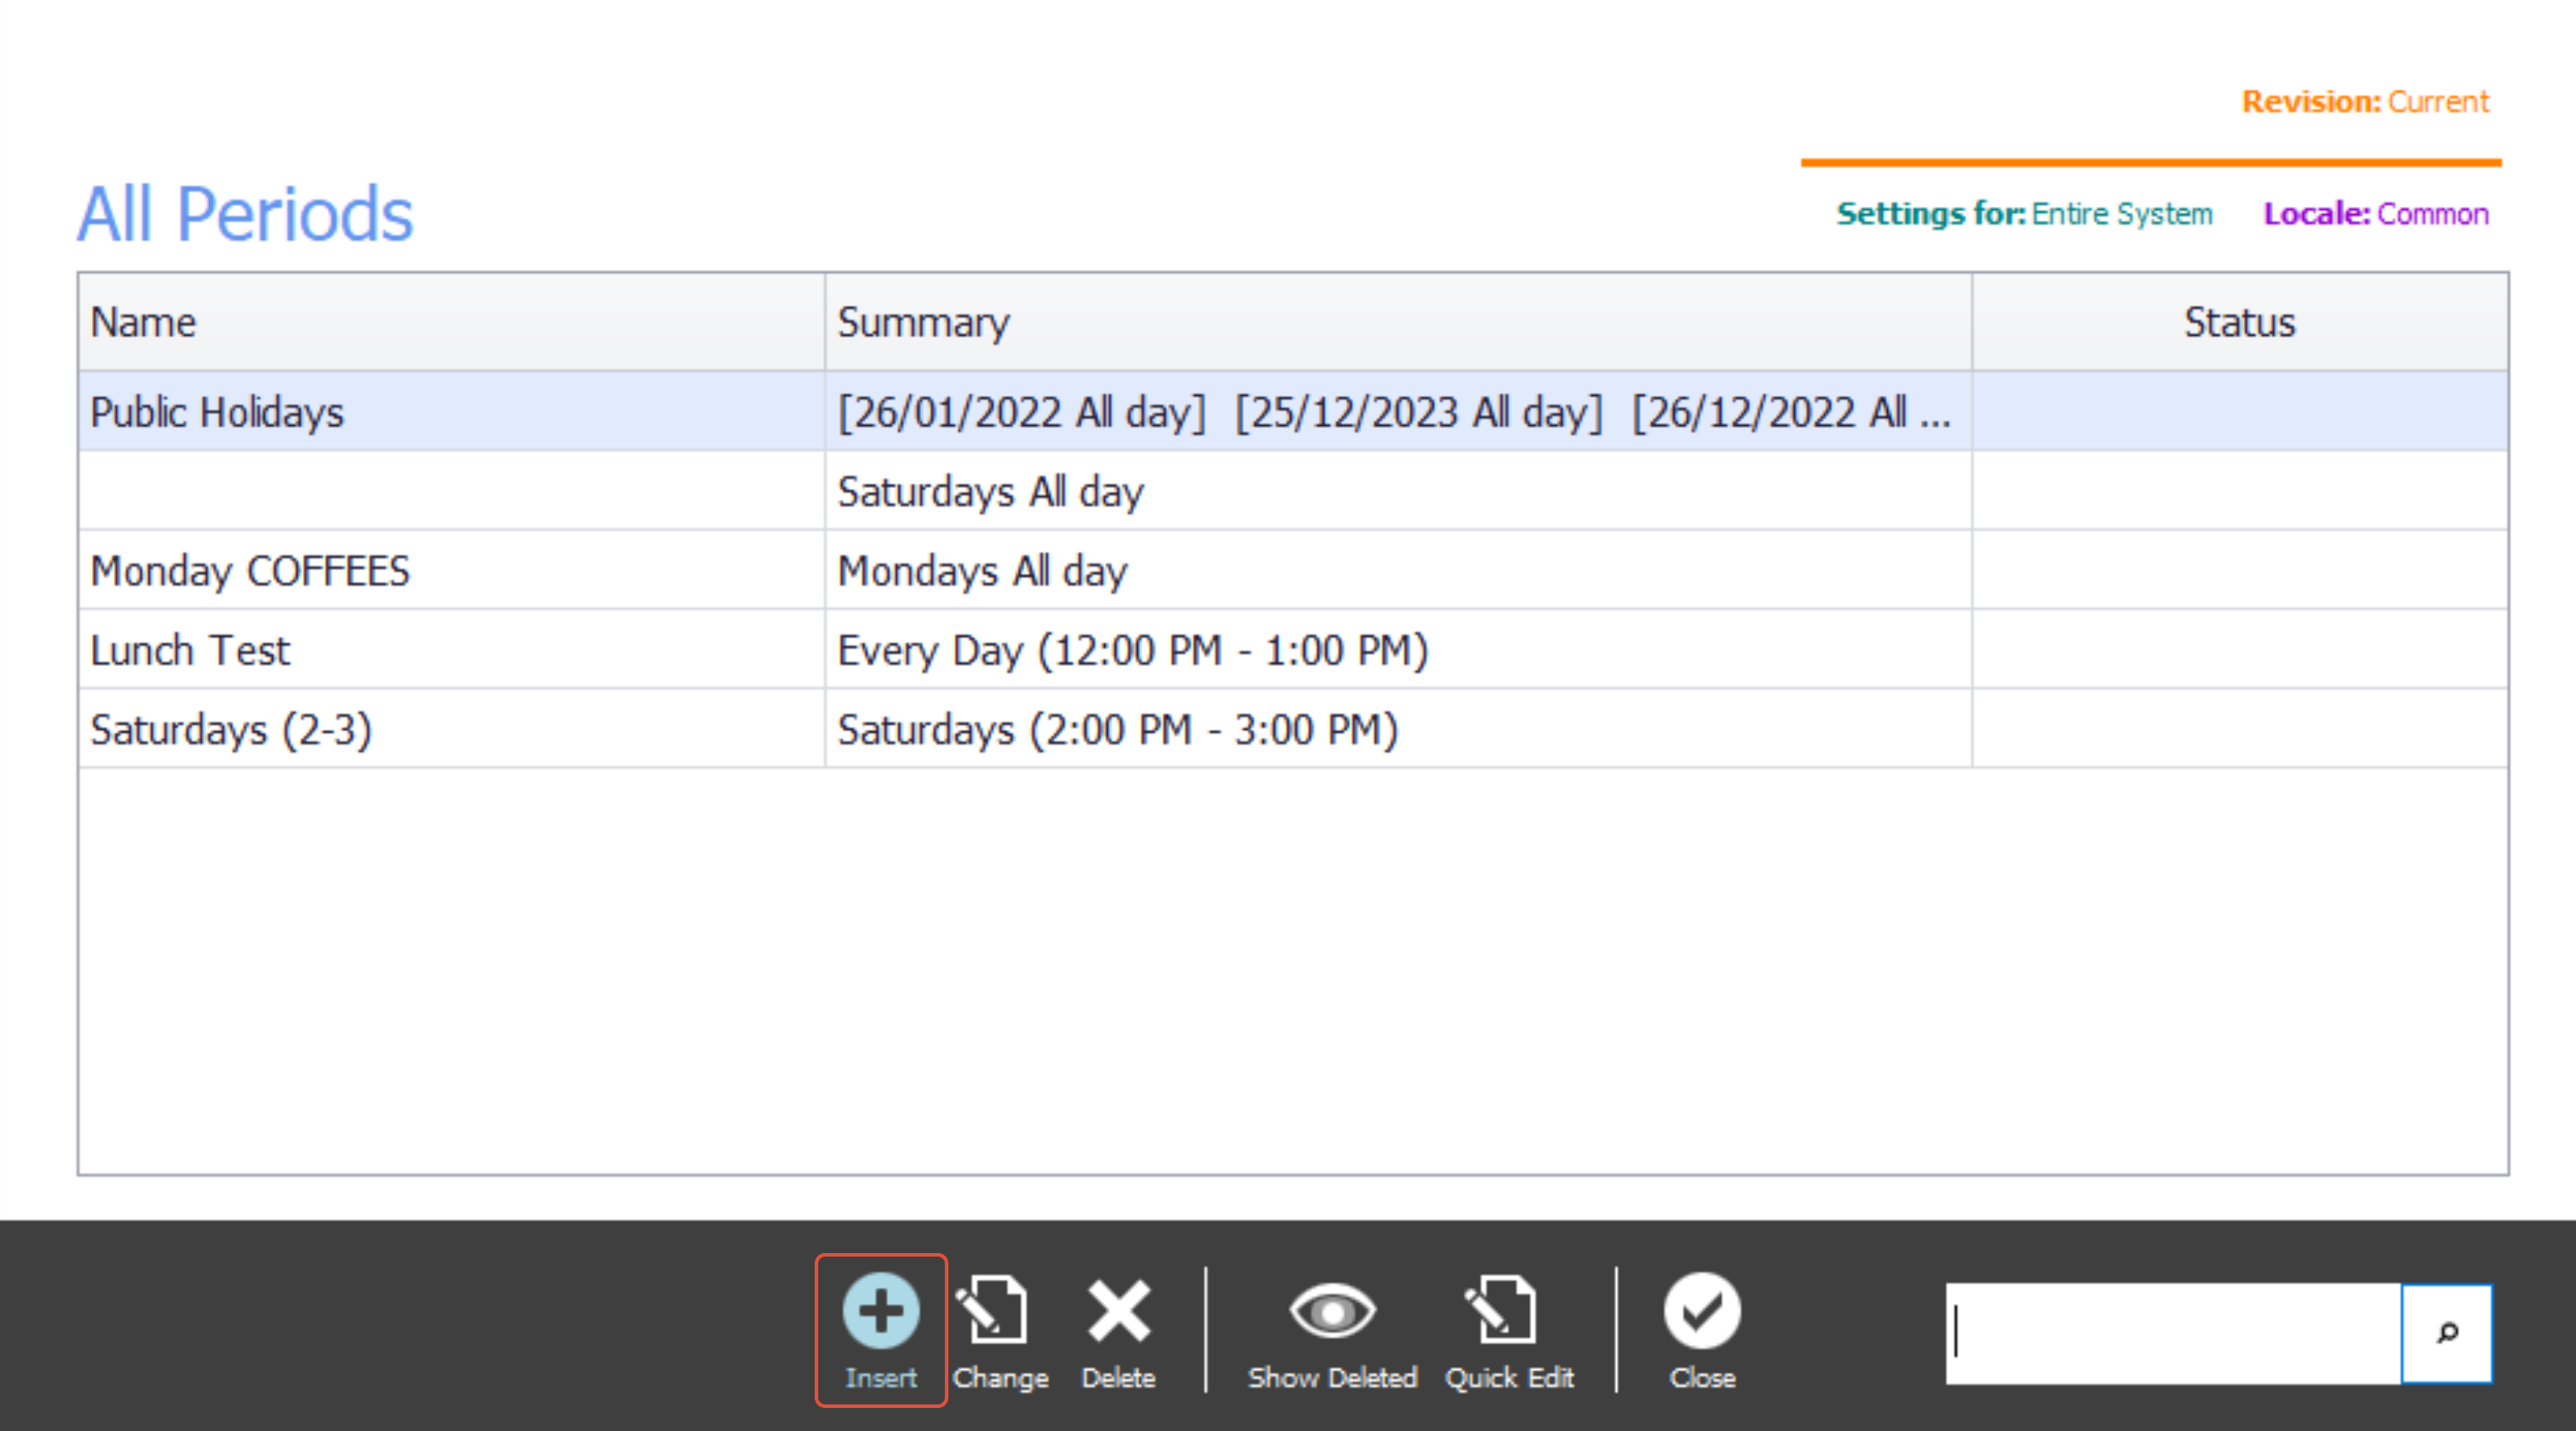Open the Quick Edit icon
This screenshot has height=1431, width=2576.
(x=1501, y=1311)
